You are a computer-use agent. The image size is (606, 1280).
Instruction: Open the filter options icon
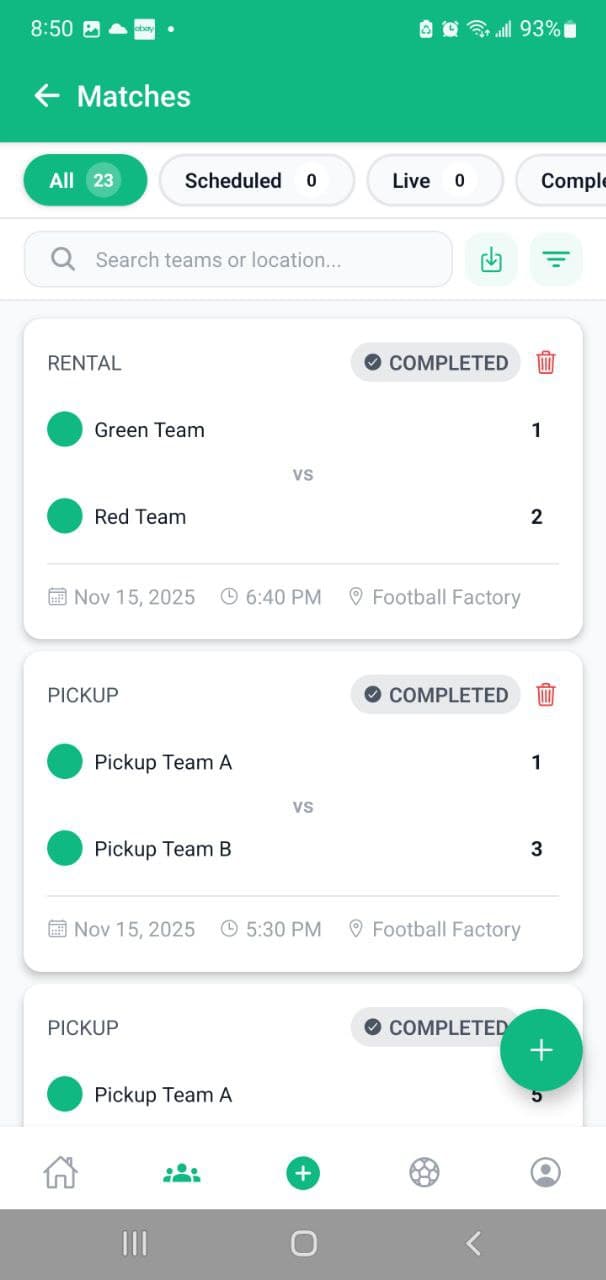click(556, 258)
